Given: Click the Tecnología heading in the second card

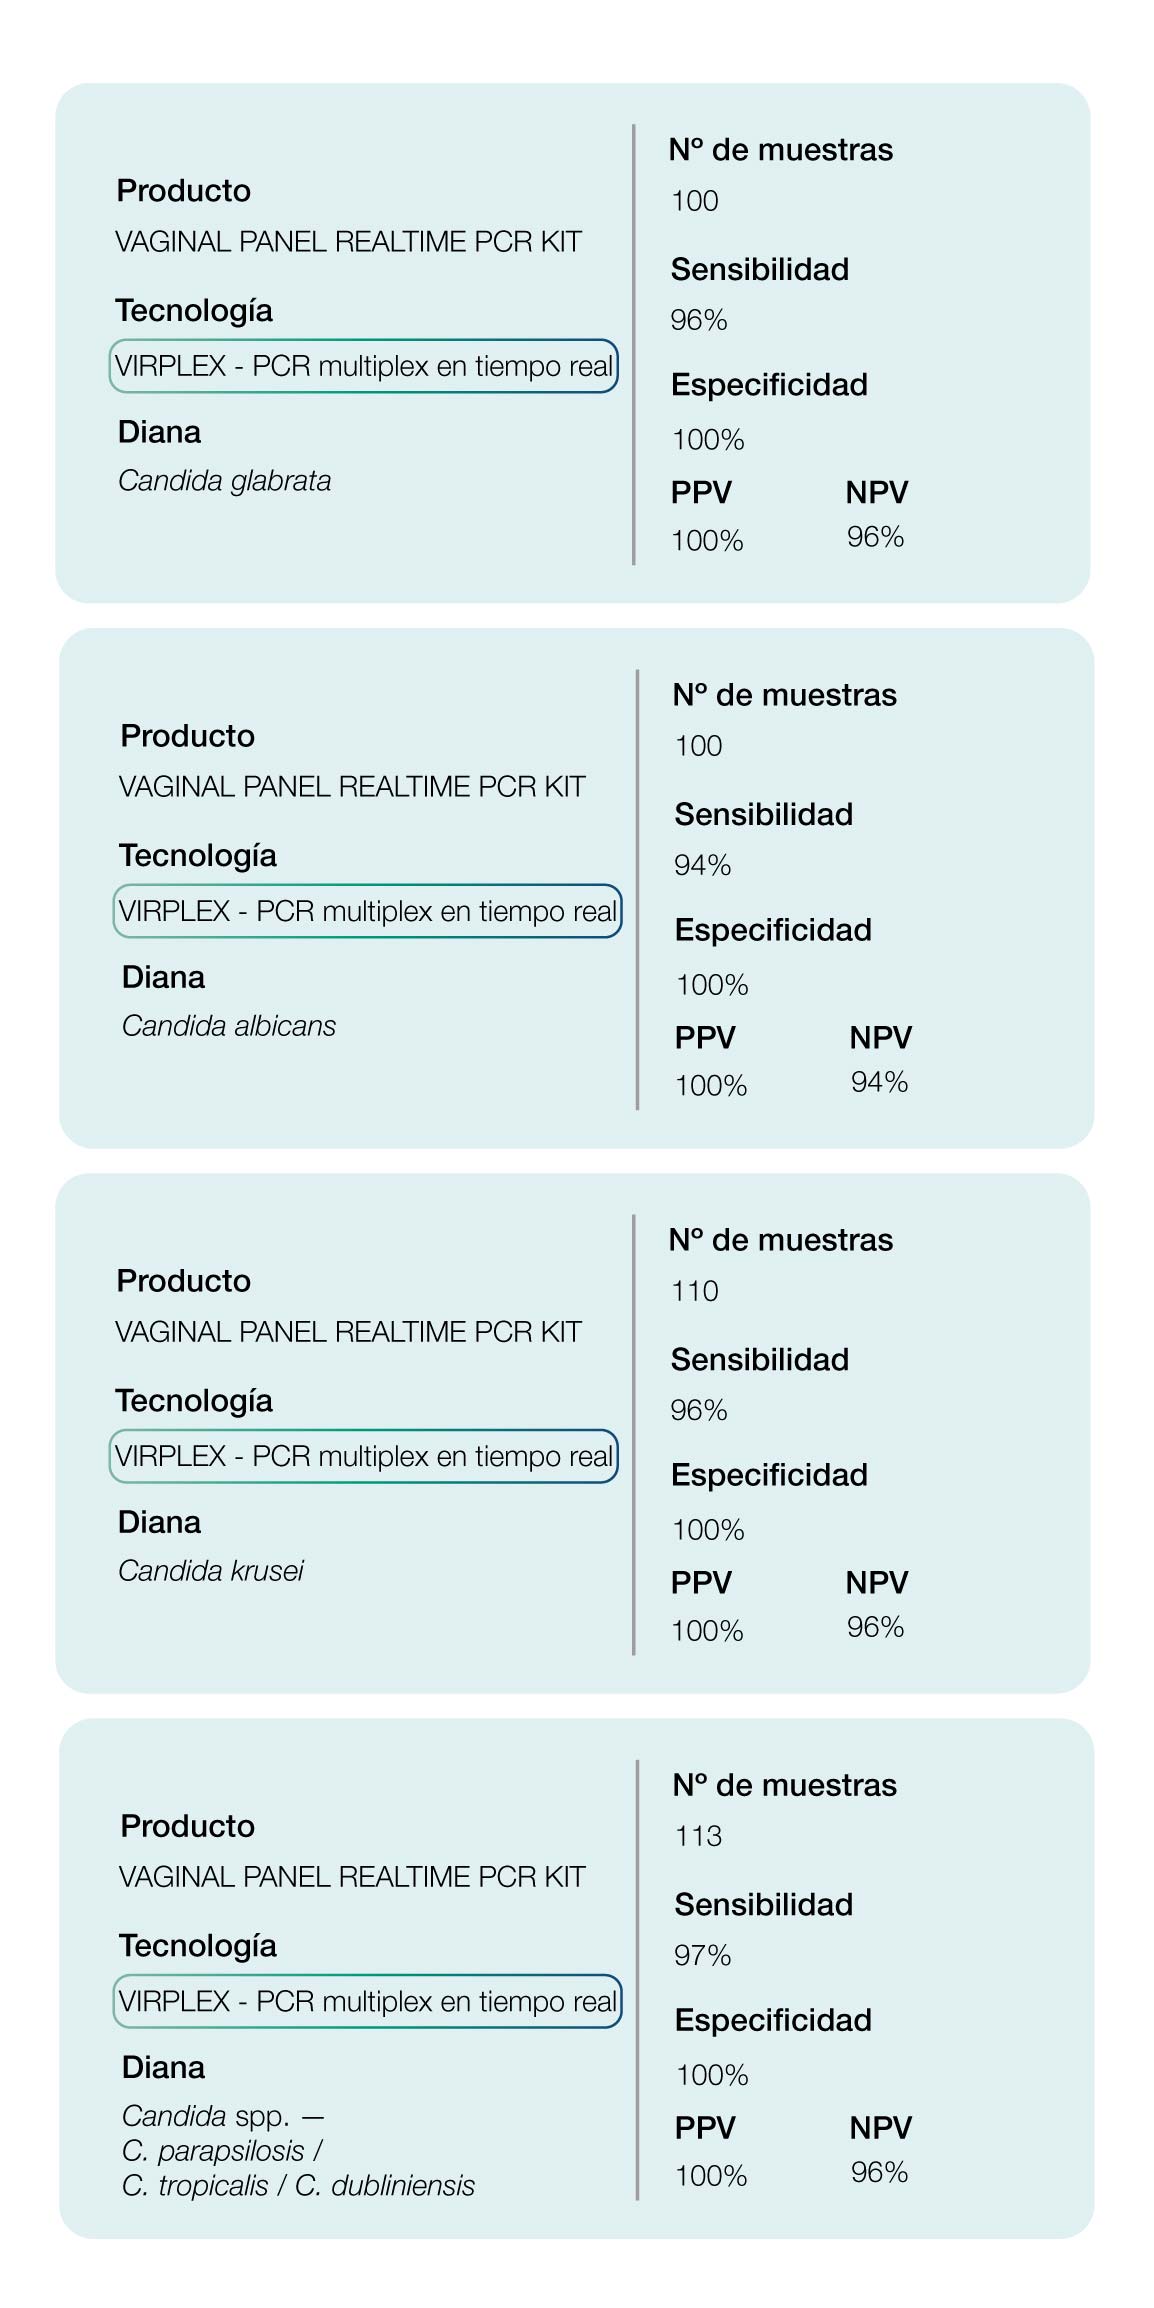Looking at the screenshot, I should coord(198,857).
